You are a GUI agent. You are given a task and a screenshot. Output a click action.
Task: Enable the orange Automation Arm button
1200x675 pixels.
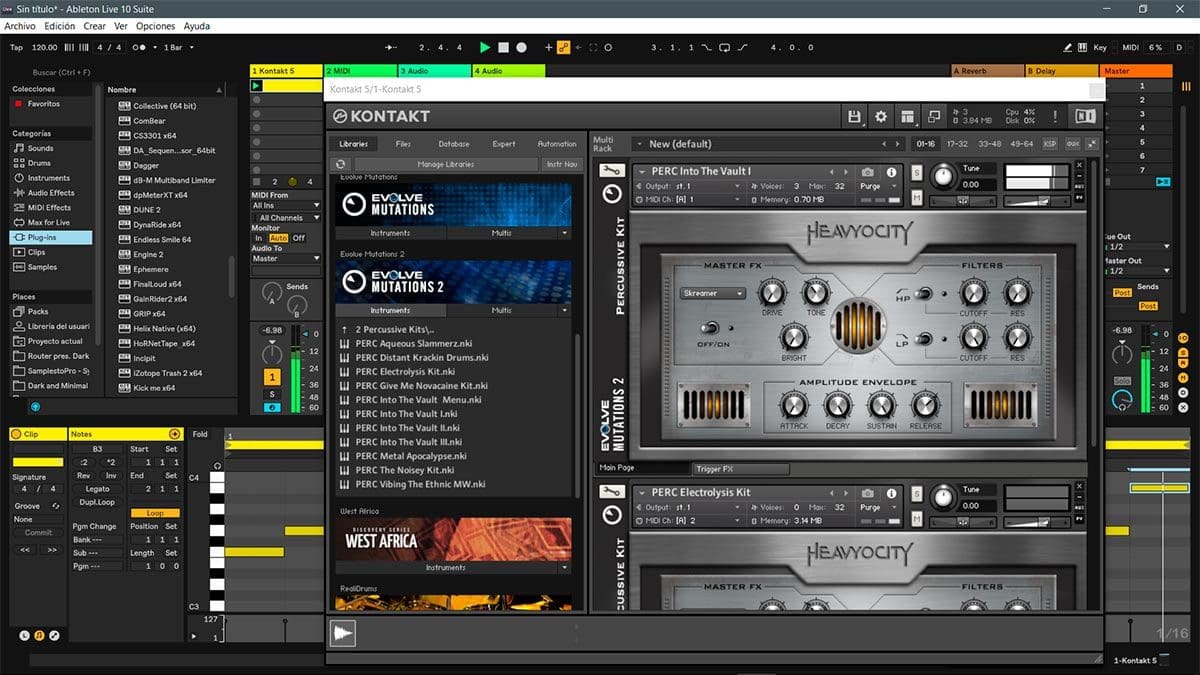coord(564,47)
